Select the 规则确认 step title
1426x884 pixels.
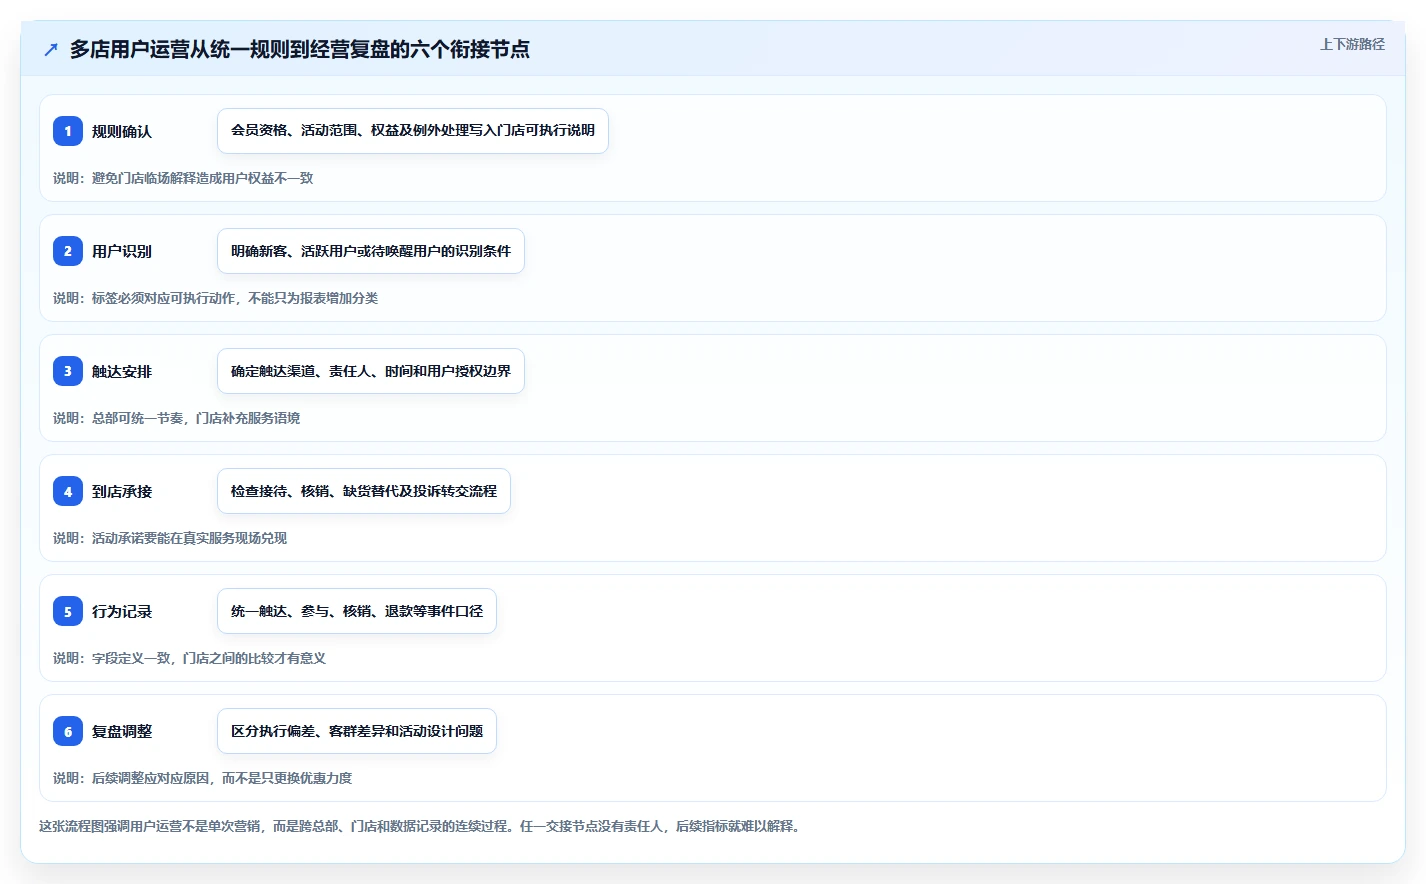(122, 131)
